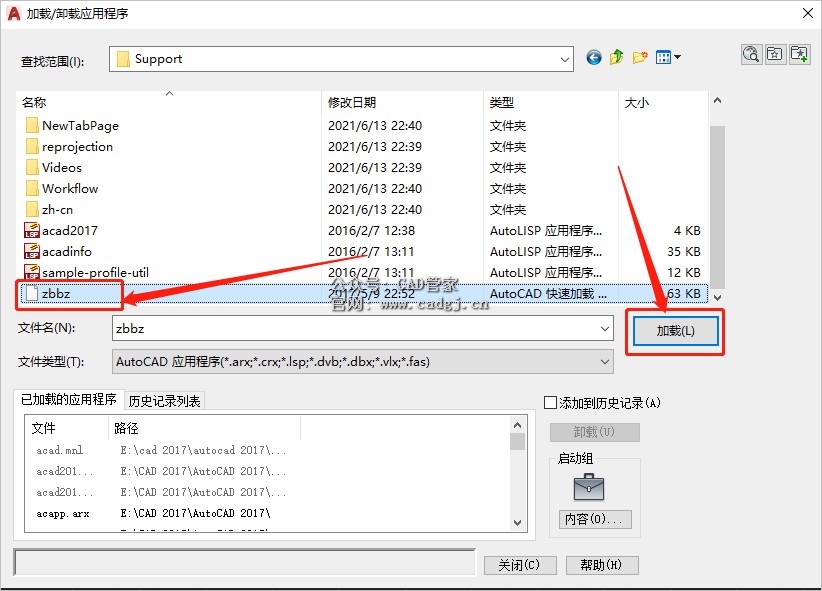Sort files by 名称 column header

tap(169, 103)
